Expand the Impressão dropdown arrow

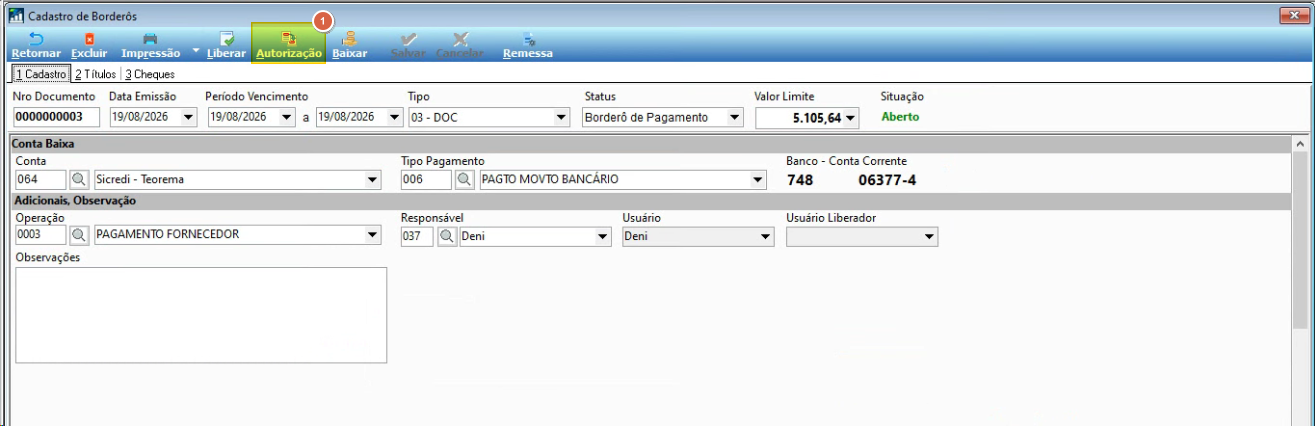196,49
